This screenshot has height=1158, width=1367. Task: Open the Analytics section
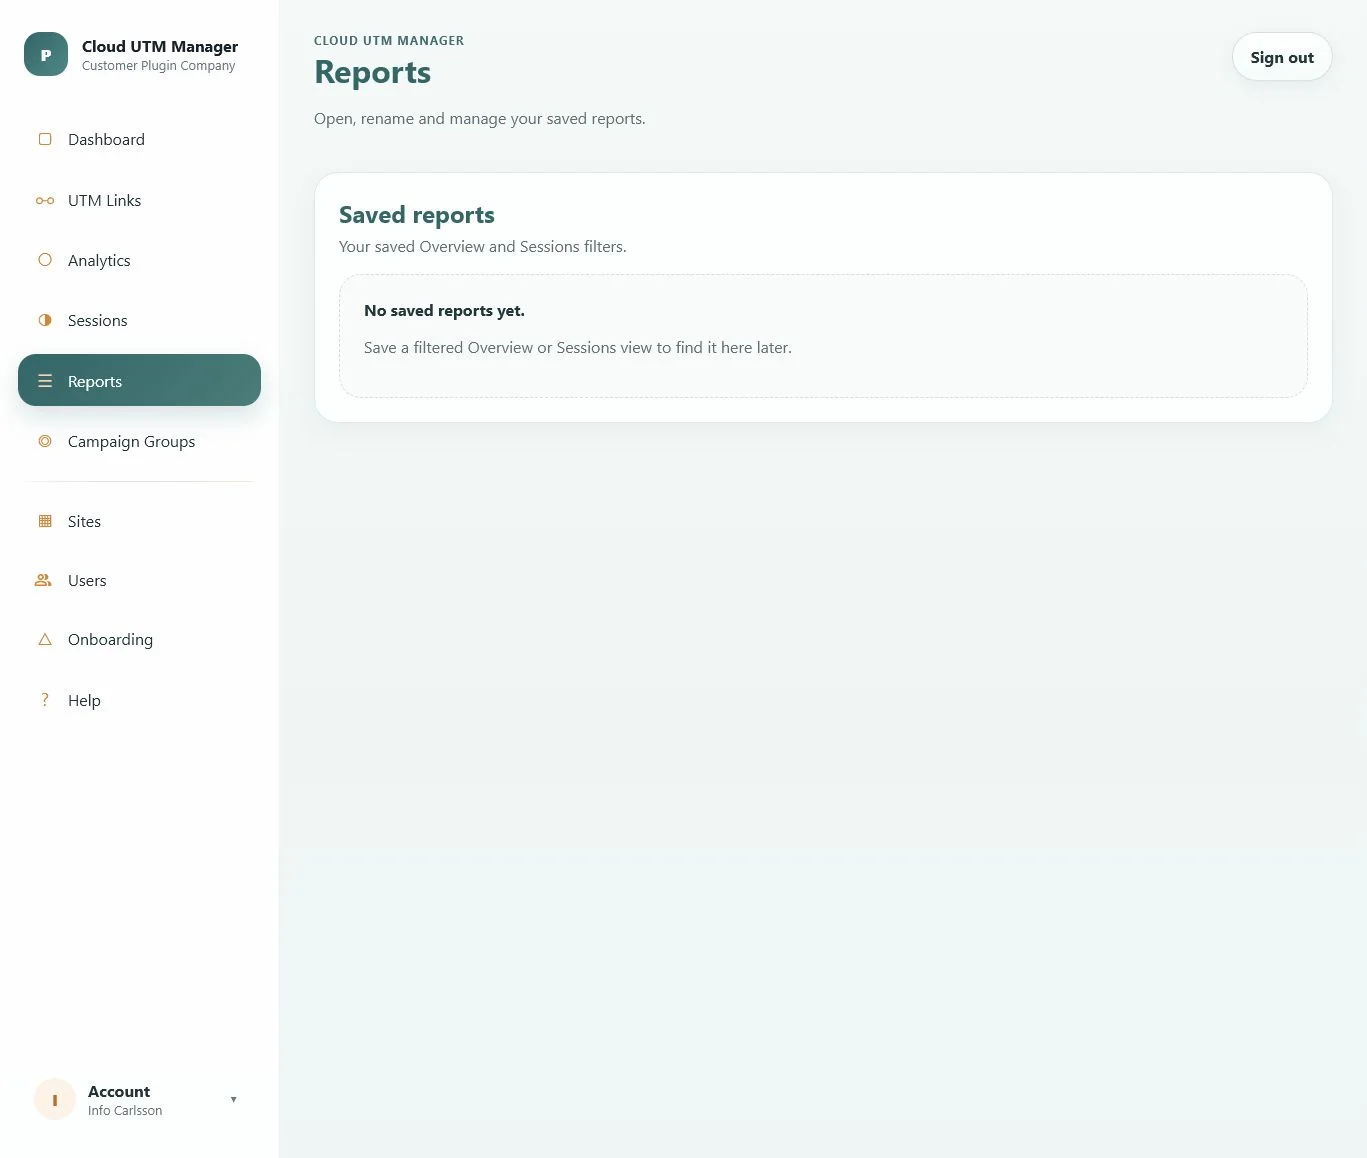(x=139, y=260)
